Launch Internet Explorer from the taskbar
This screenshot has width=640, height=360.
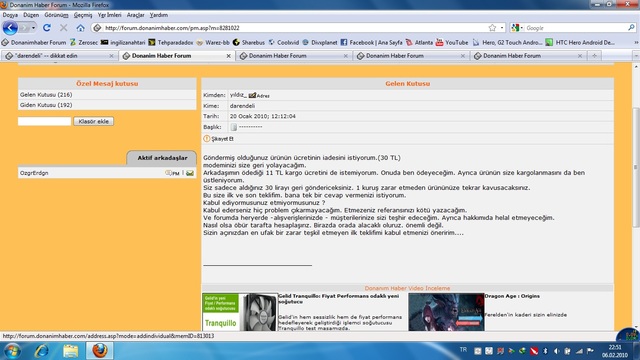click(42, 351)
